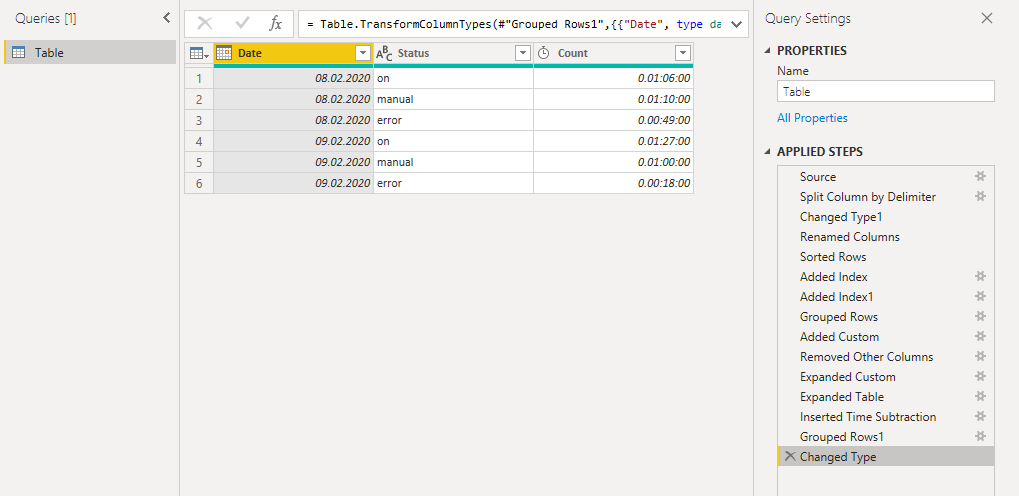Delete the Changed Type step with X
This screenshot has height=496, width=1019.
(790, 456)
